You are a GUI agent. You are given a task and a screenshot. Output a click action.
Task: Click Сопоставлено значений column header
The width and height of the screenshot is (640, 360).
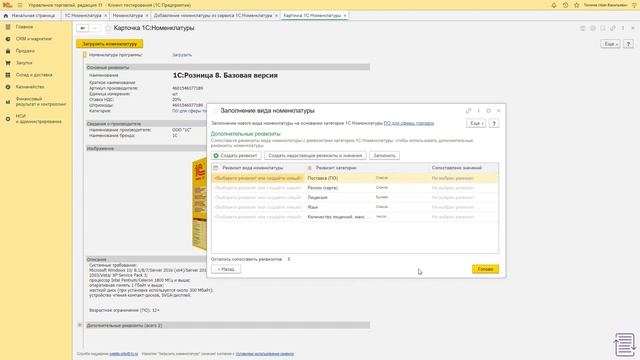[x=457, y=168]
